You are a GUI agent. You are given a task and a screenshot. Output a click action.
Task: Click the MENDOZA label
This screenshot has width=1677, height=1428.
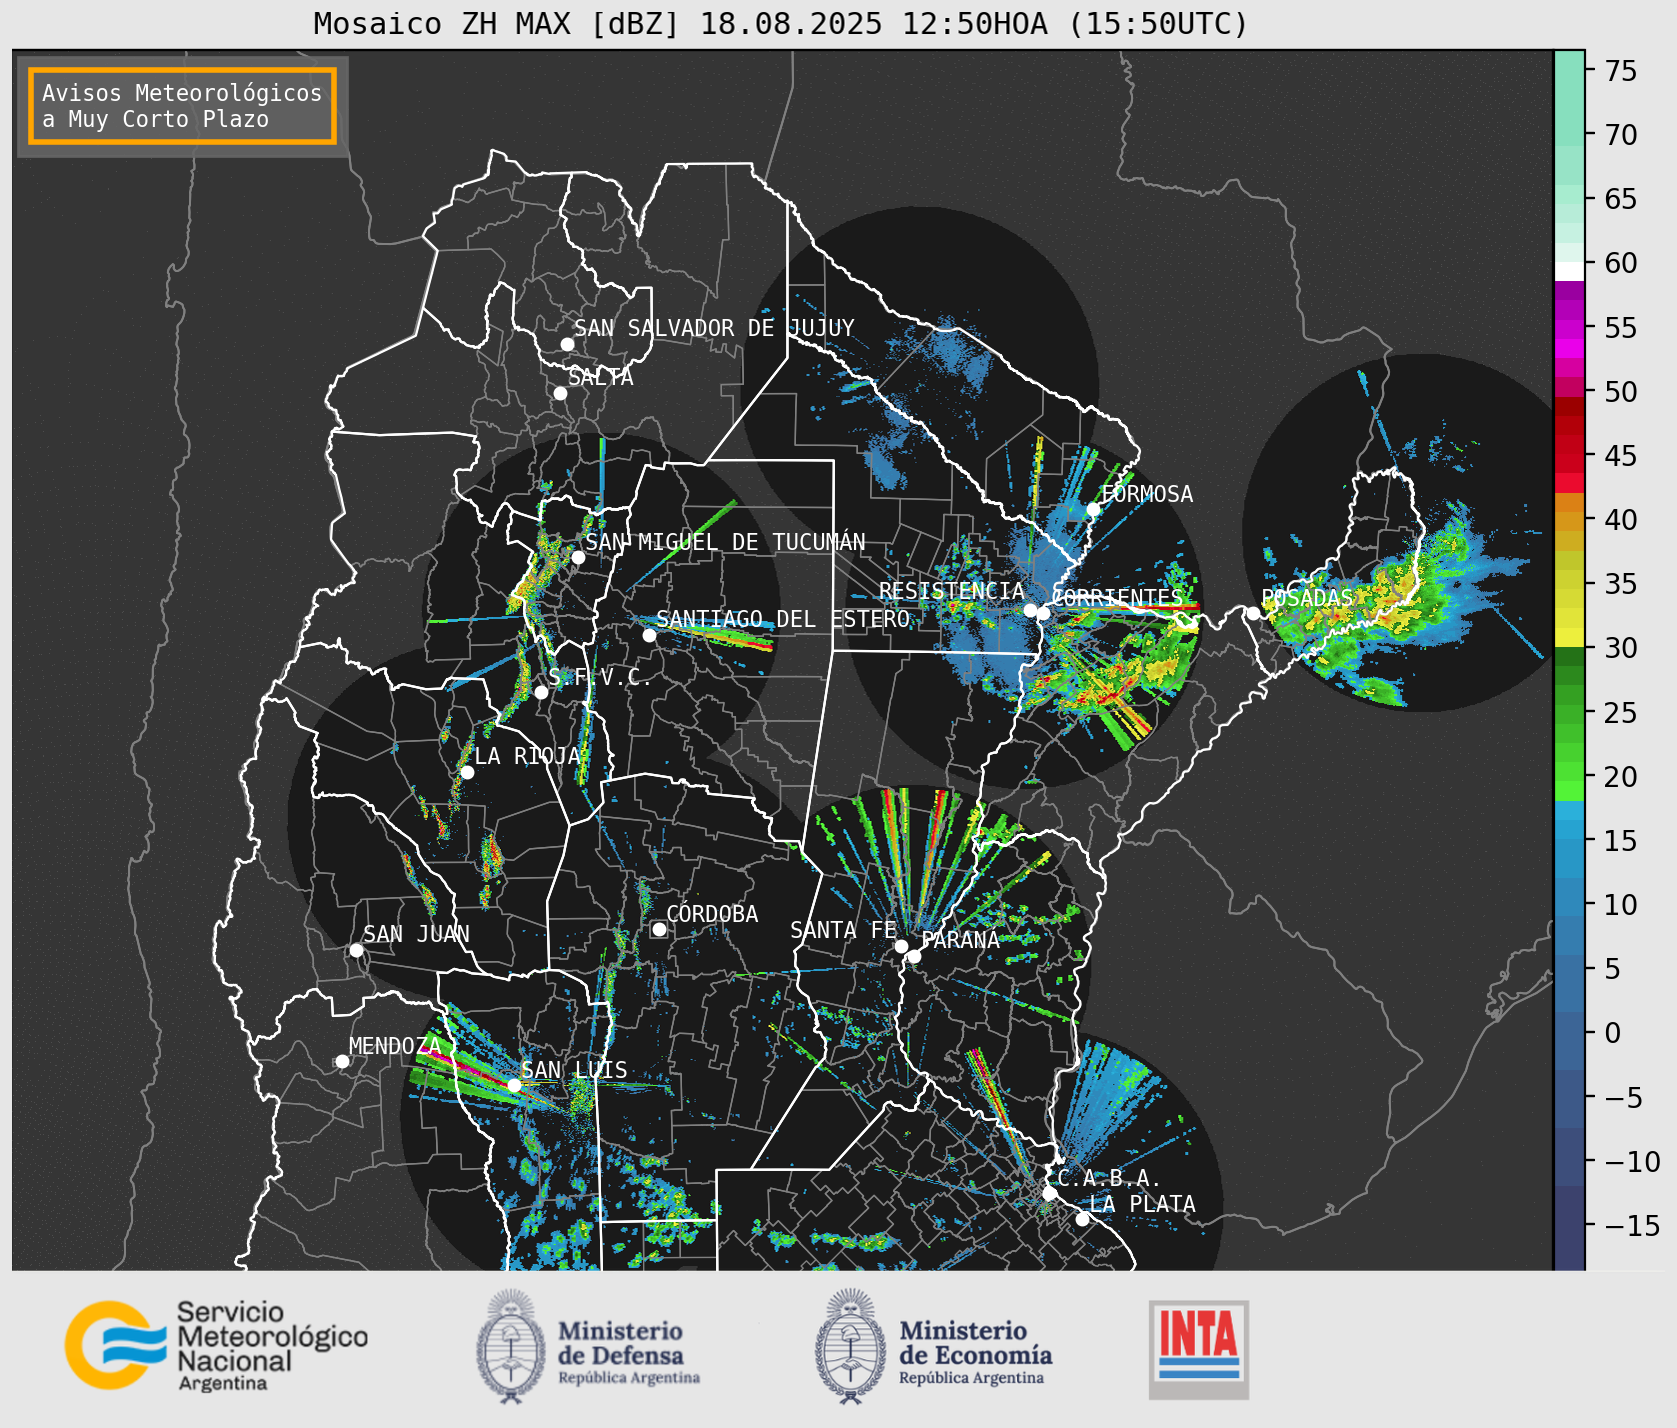pyautogui.click(x=395, y=1046)
